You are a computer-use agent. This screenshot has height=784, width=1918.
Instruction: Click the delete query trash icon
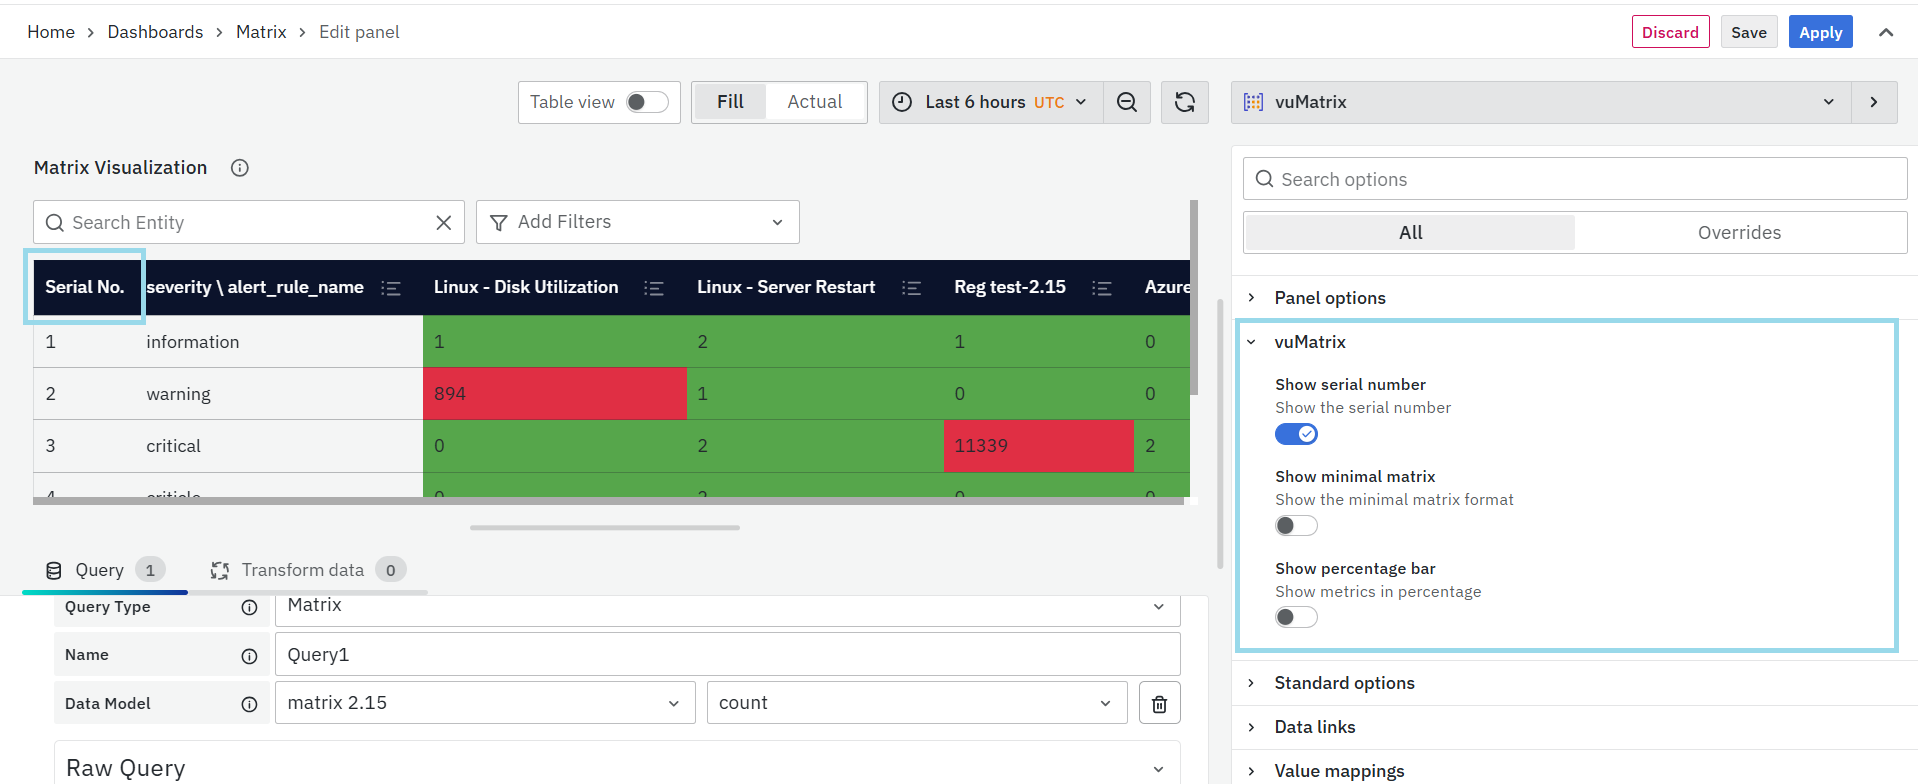1159,704
